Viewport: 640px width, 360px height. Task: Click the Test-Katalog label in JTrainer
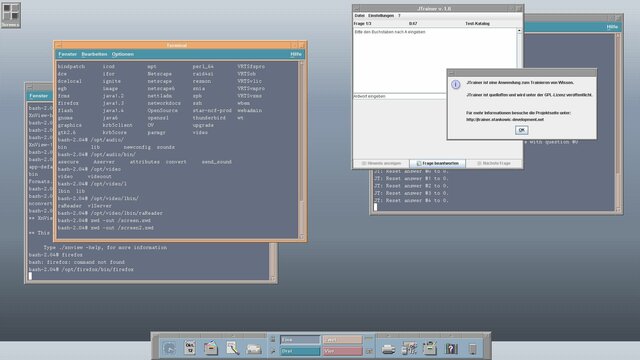(477, 24)
